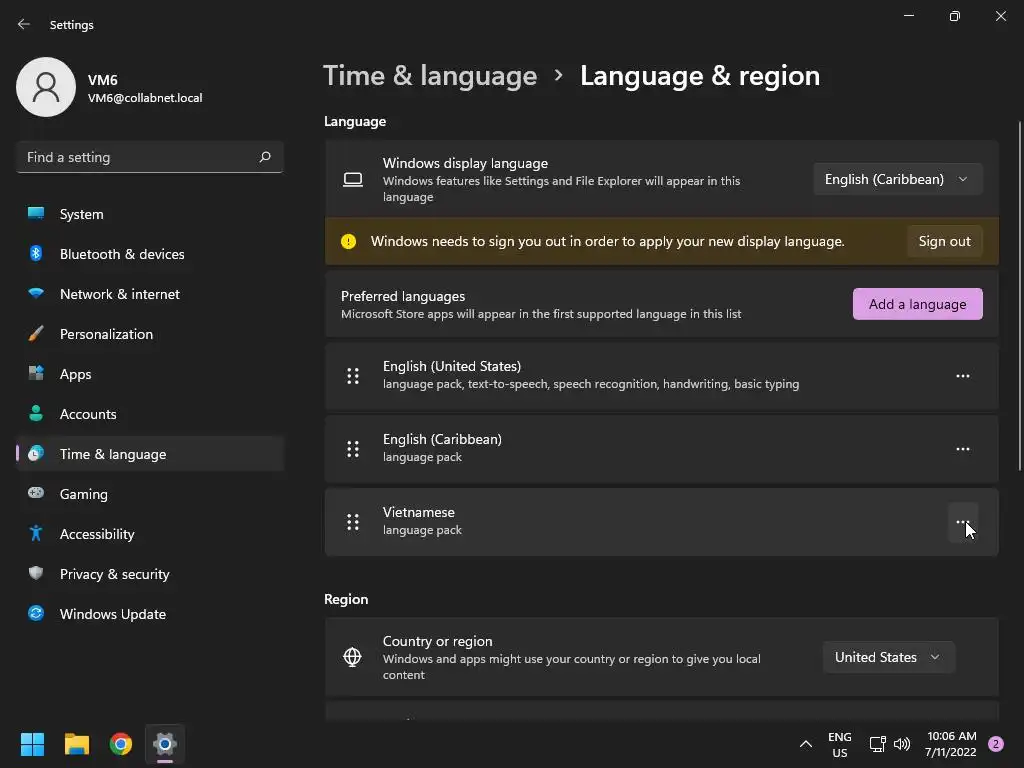Click the search magnifier icon

pos(265,157)
